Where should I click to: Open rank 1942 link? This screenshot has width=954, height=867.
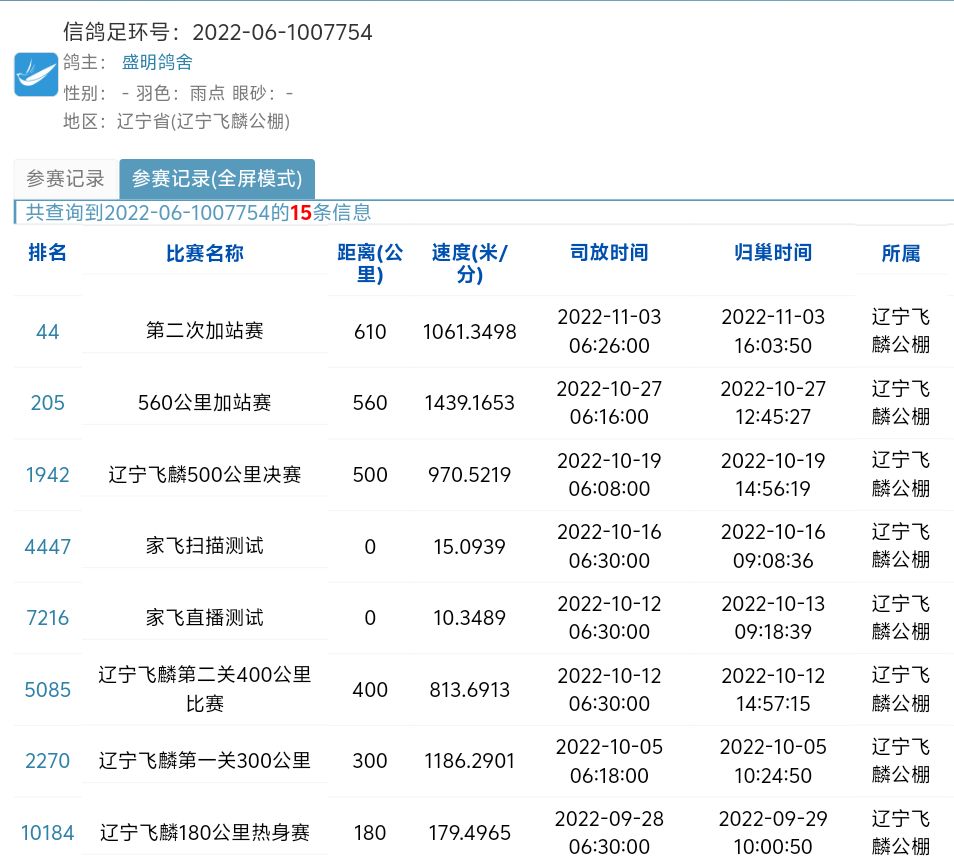click(x=47, y=475)
